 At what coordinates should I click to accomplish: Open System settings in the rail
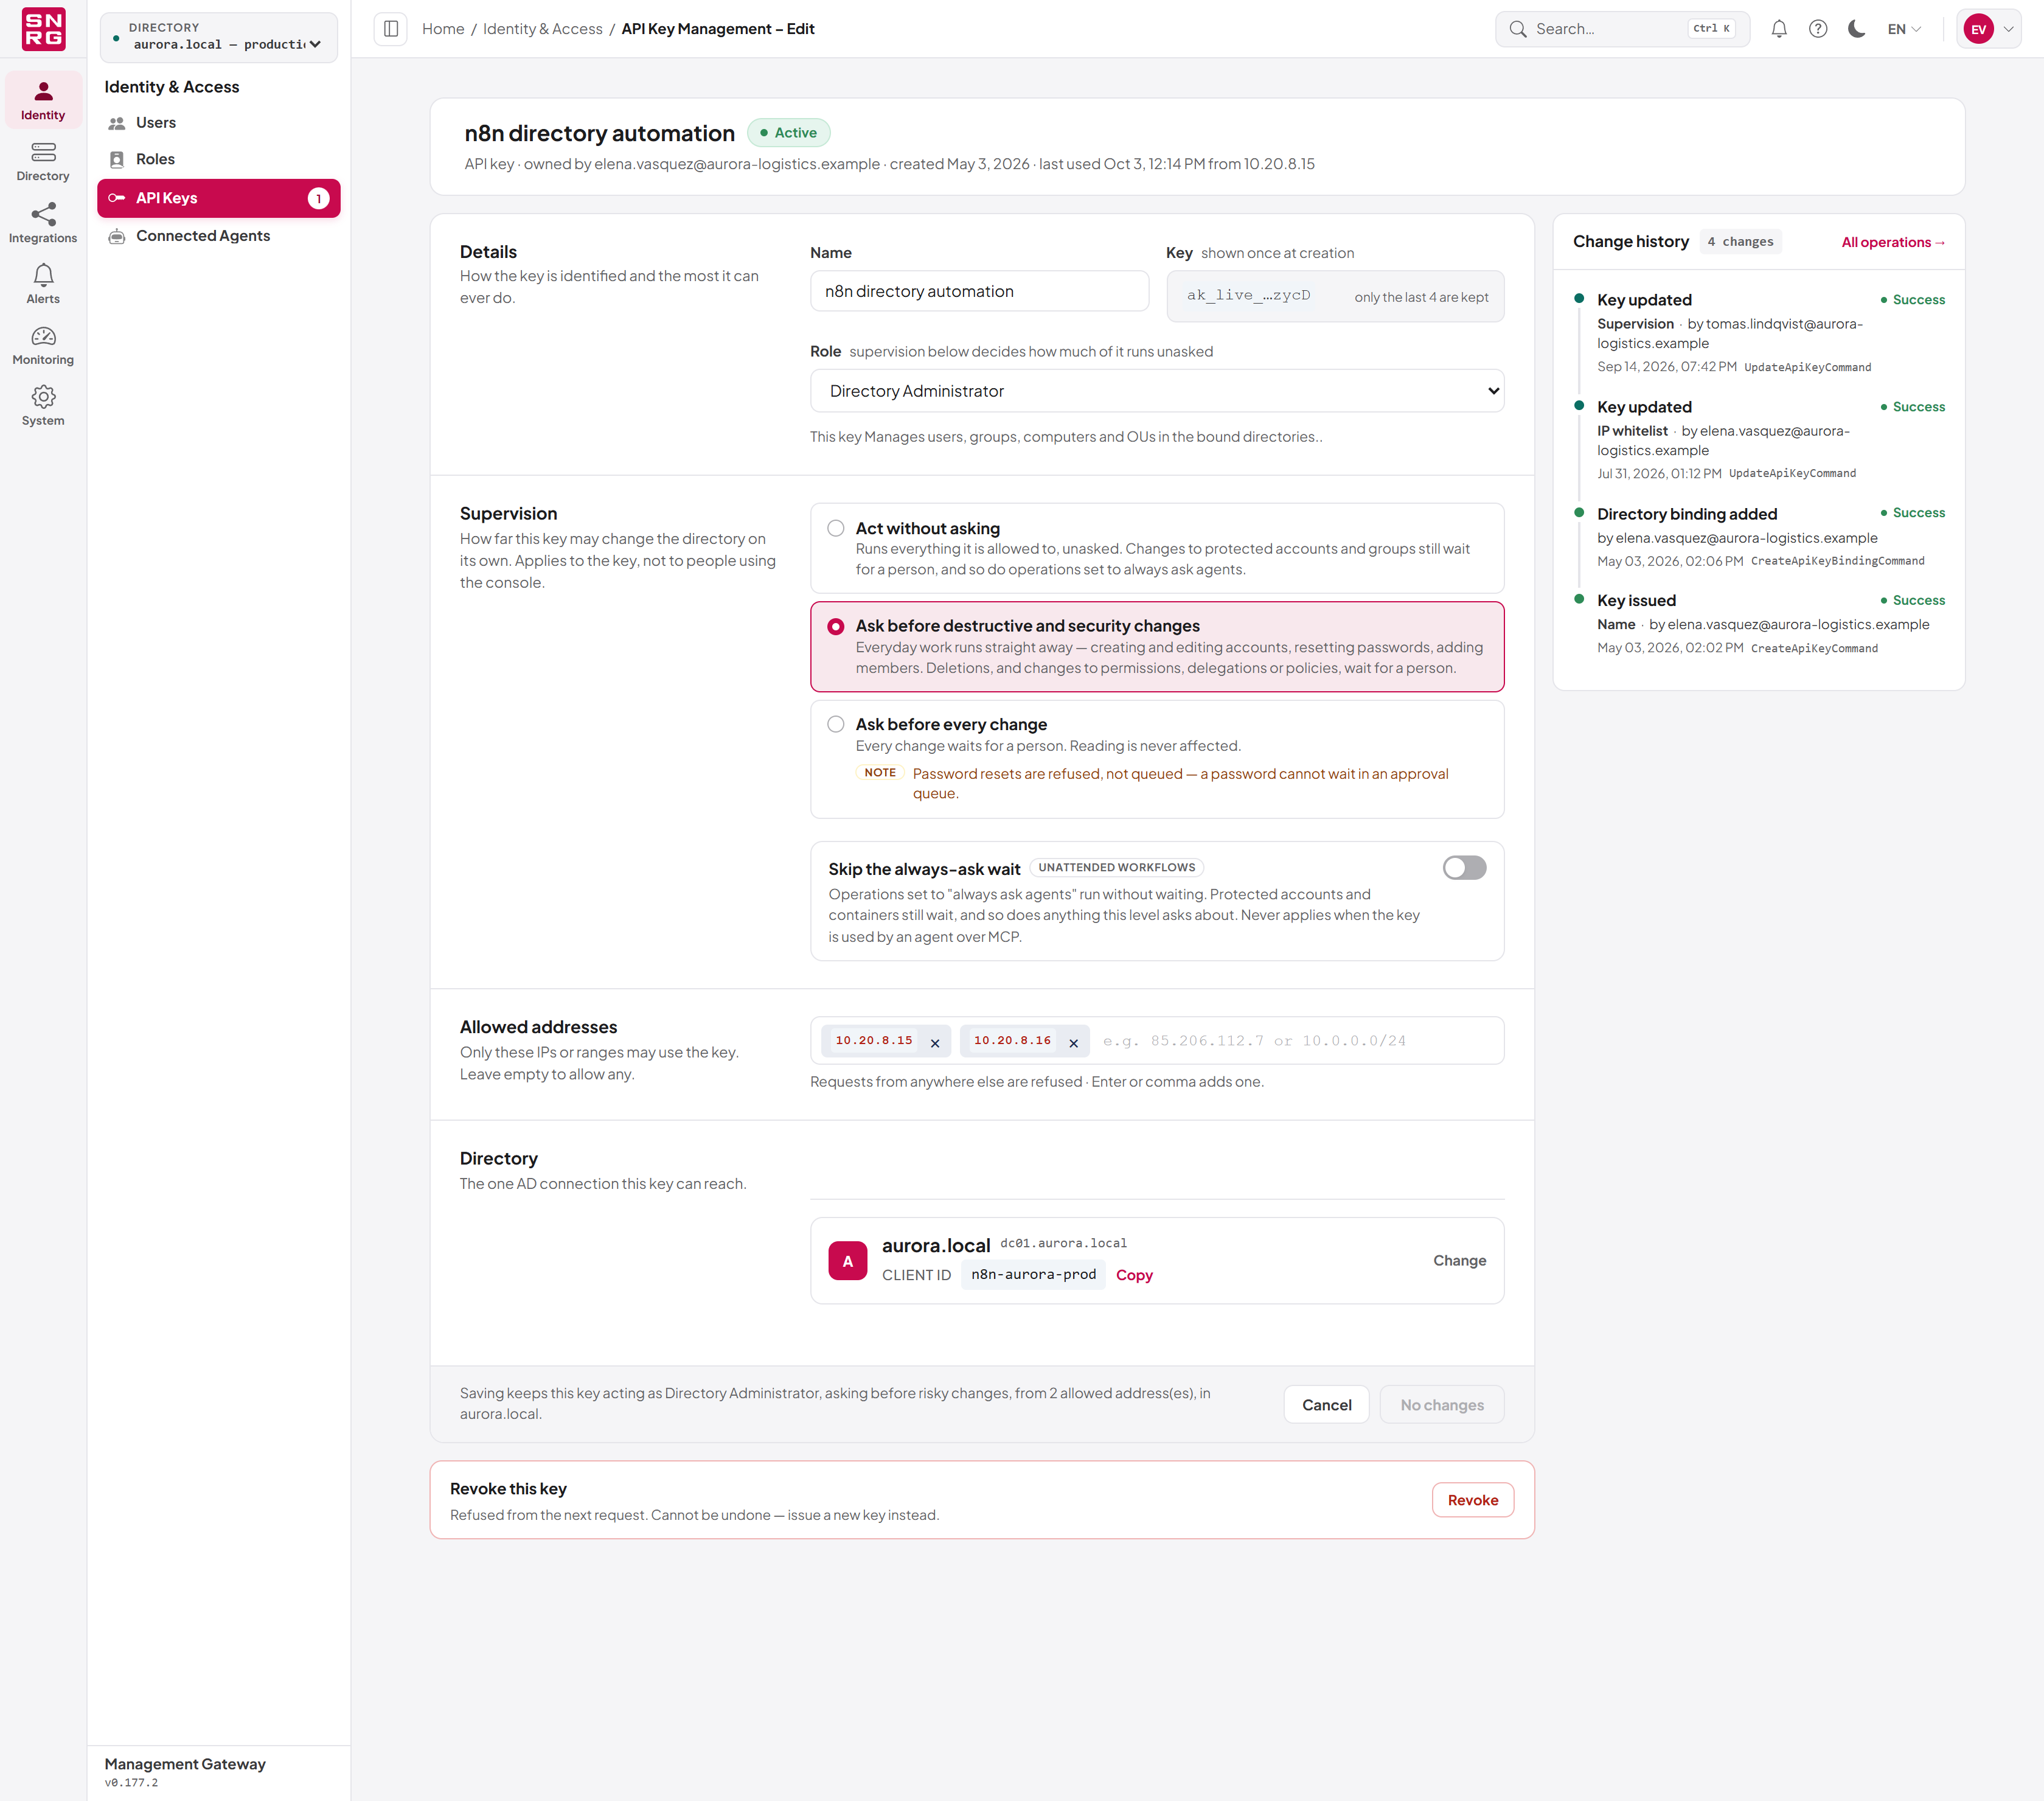click(43, 406)
